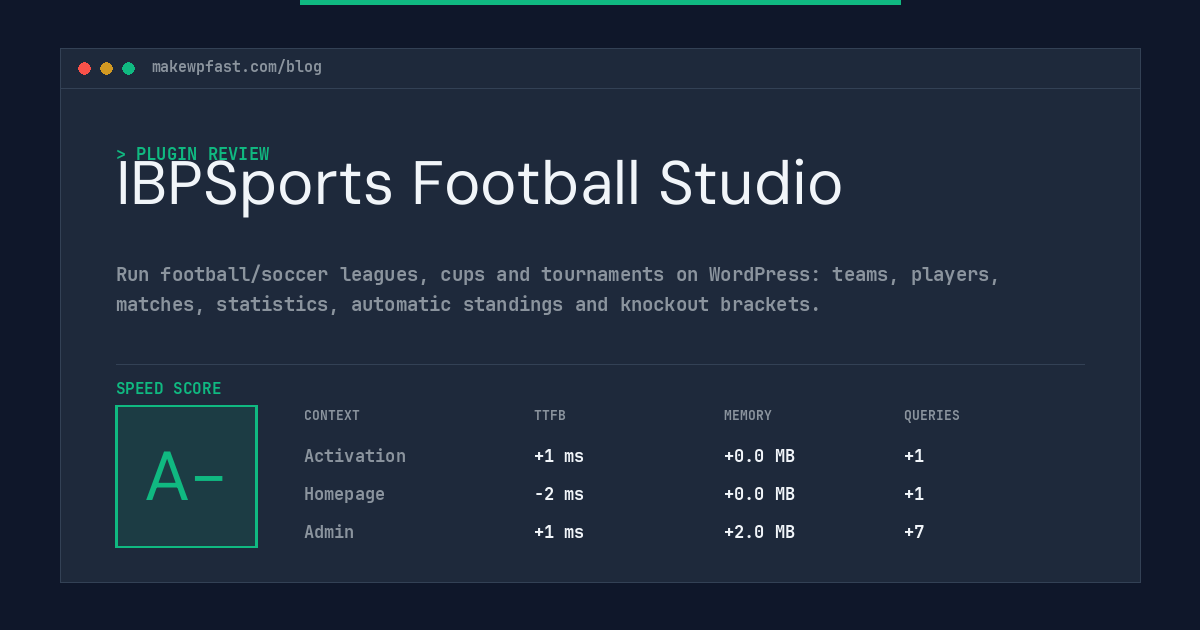Click Activation queries value +1
The height and width of the screenshot is (630, 1200).
[x=914, y=456]
